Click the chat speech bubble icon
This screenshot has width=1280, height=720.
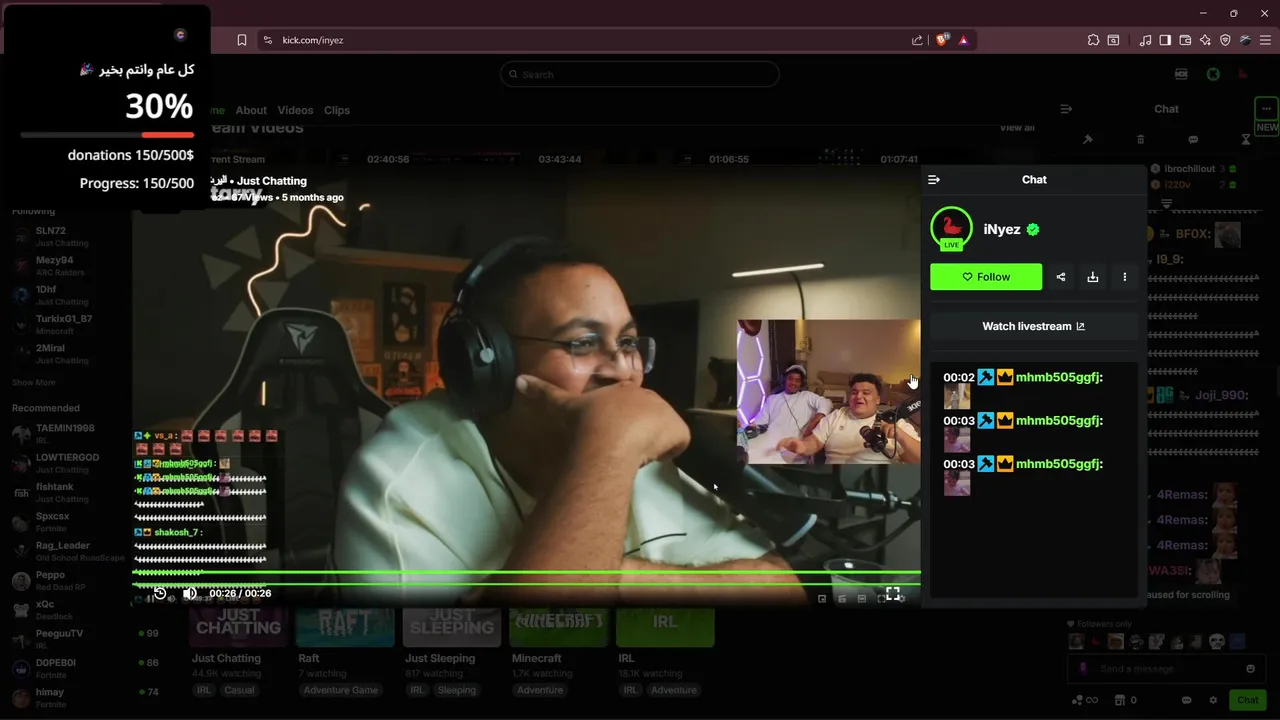[x=1193, y=139]
